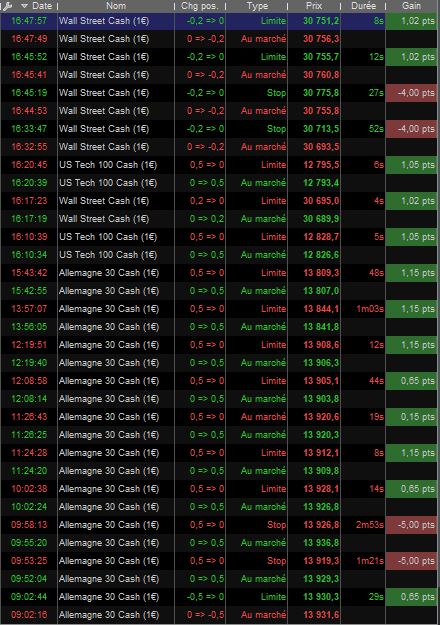Click the 1m03s duration cell

point(370,309)
